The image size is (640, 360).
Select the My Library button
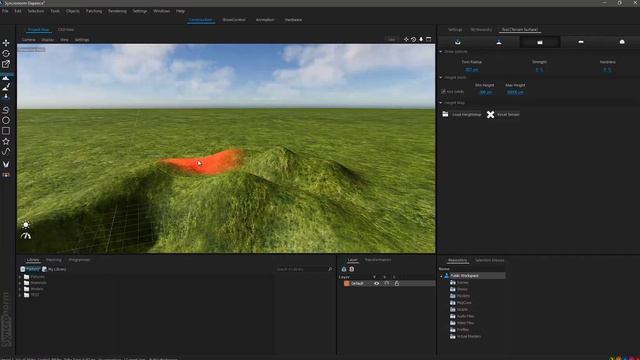pos(54,269)
